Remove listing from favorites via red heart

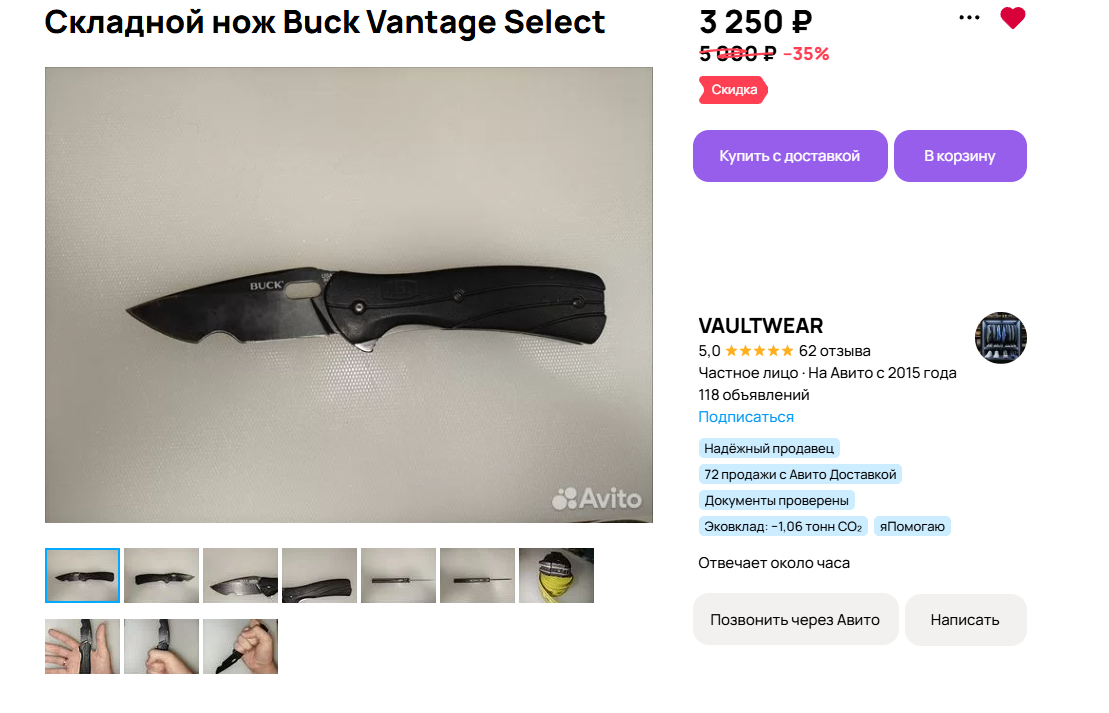[x=1012, y=18]
